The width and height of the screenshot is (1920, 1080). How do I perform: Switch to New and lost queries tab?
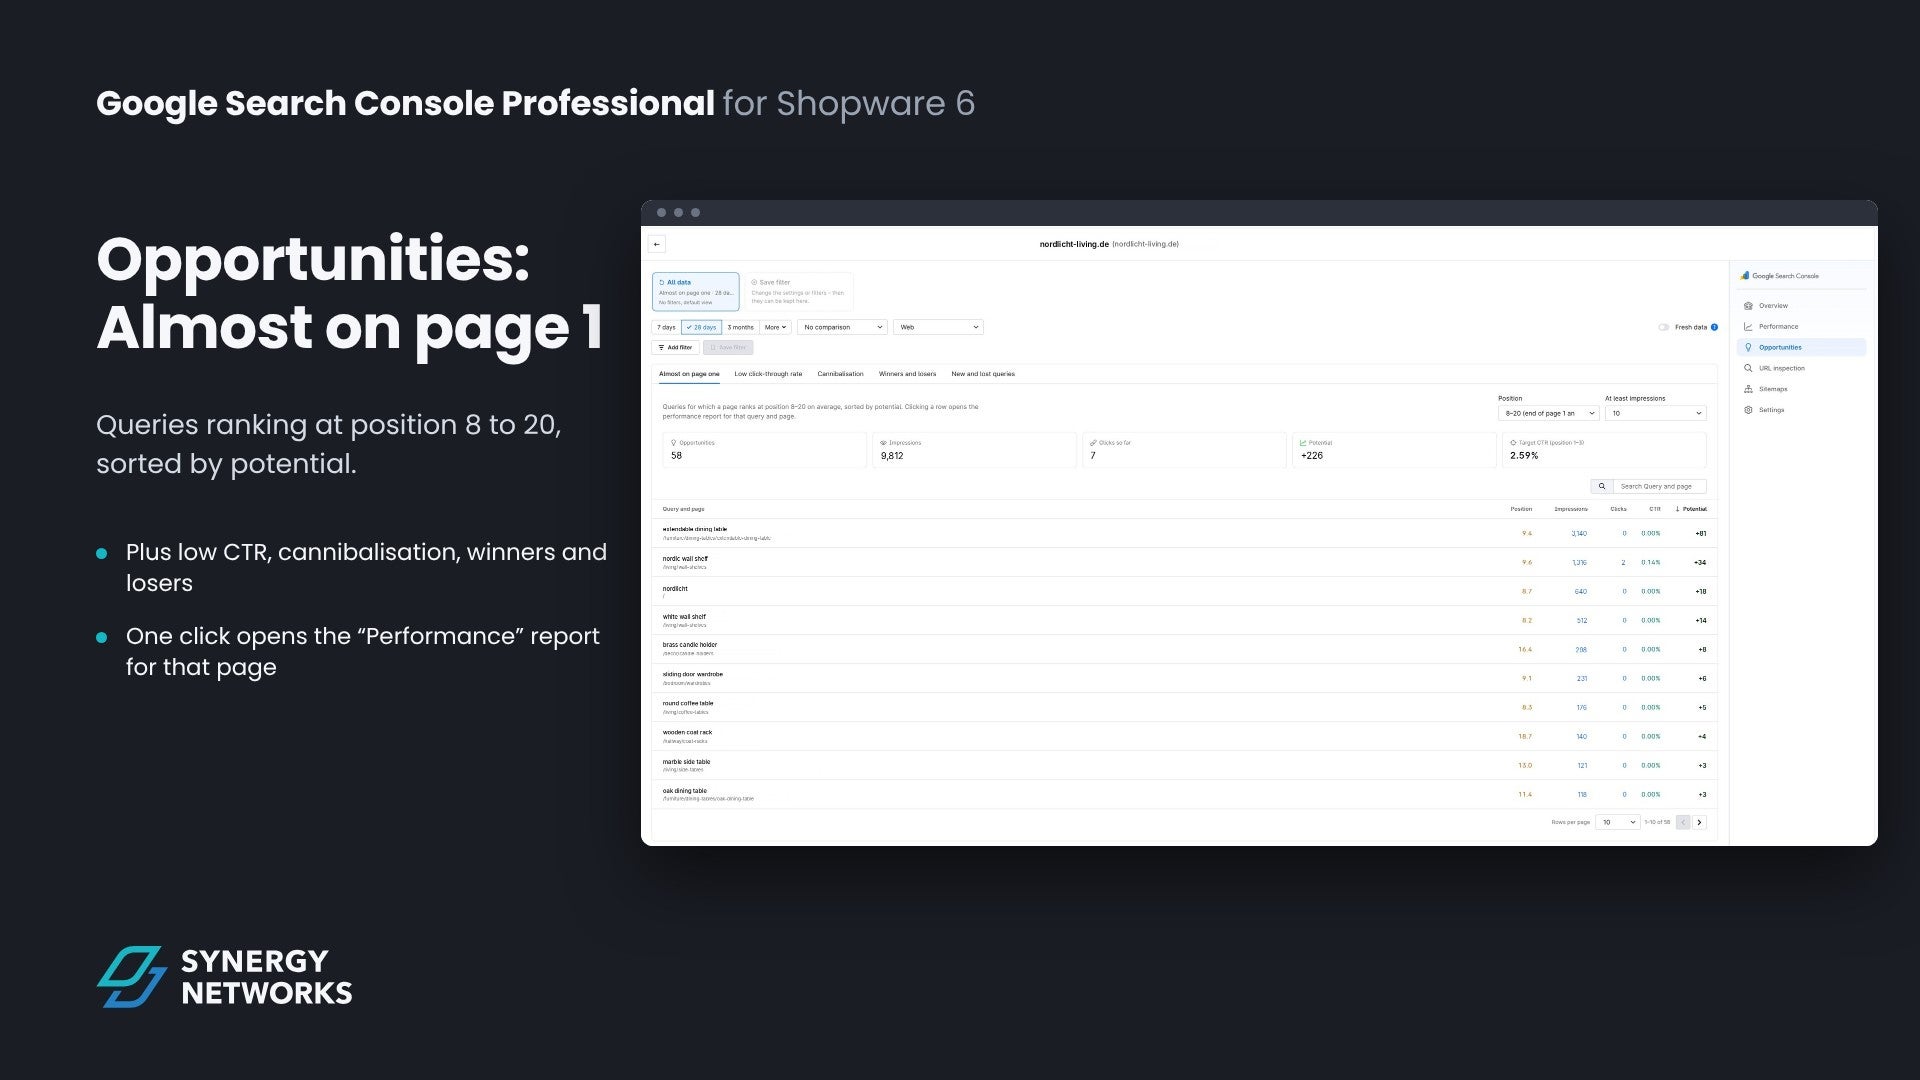point(983,374)
